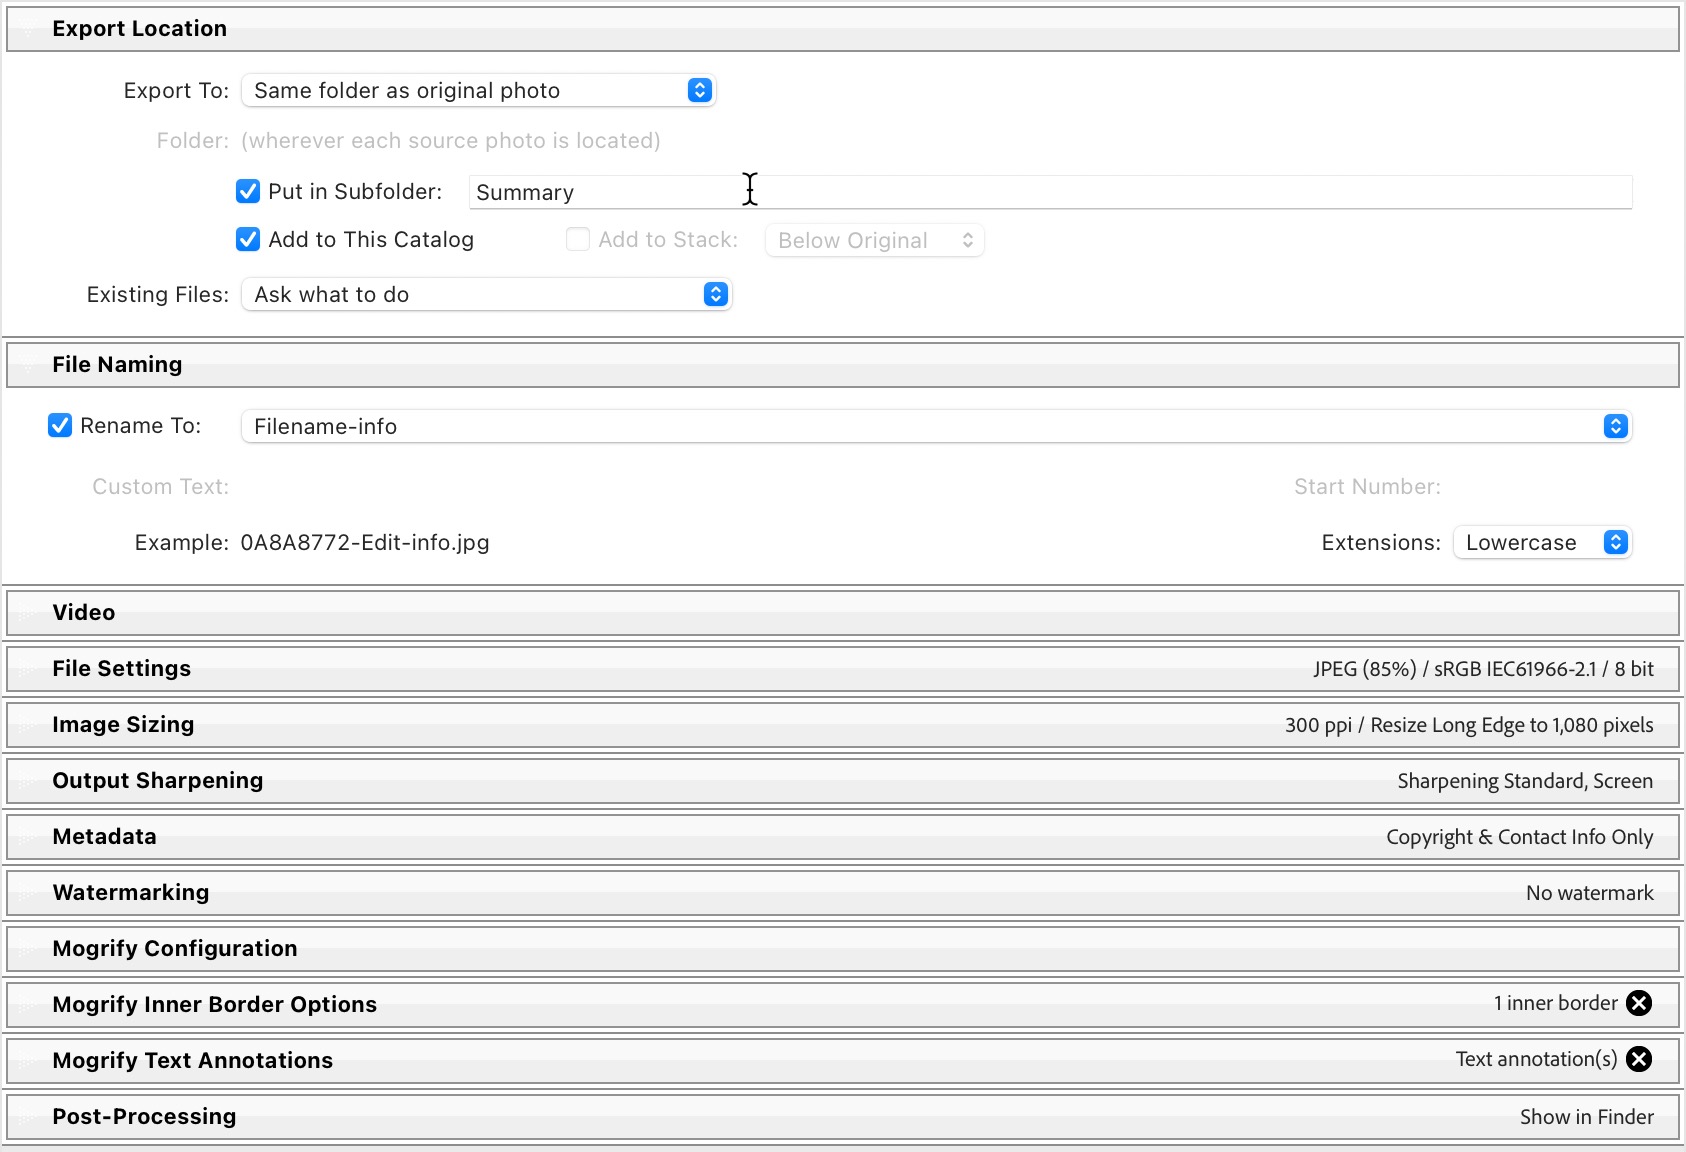Expand the File Settings section
The image size is (1686, 1152).
pyautogui.click(x=121, y=669)
